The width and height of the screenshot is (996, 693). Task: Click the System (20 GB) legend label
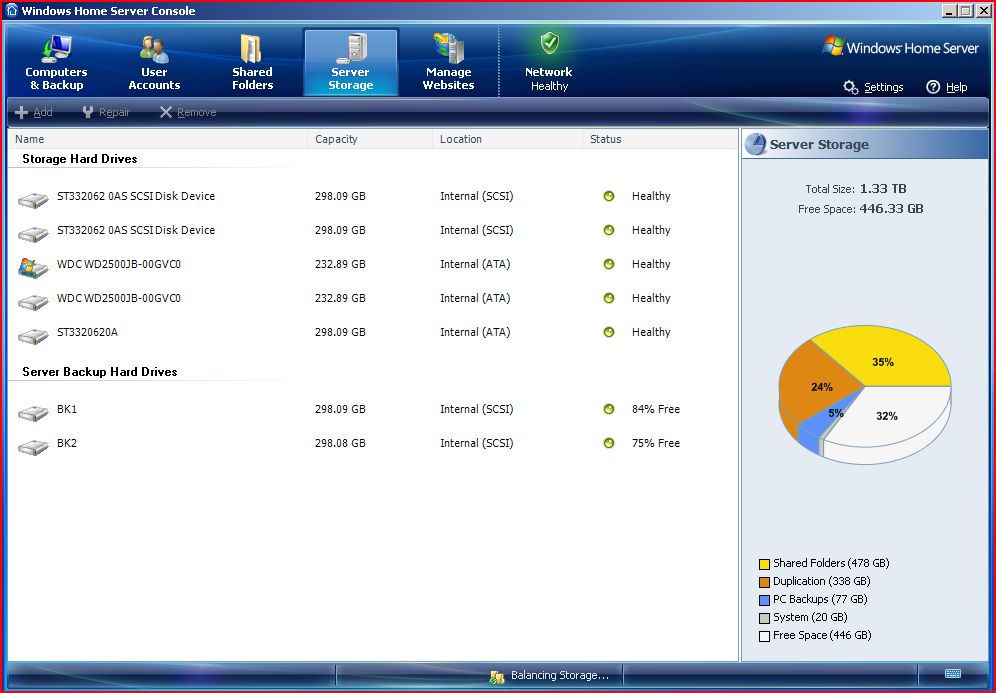(x=810, y=617)
